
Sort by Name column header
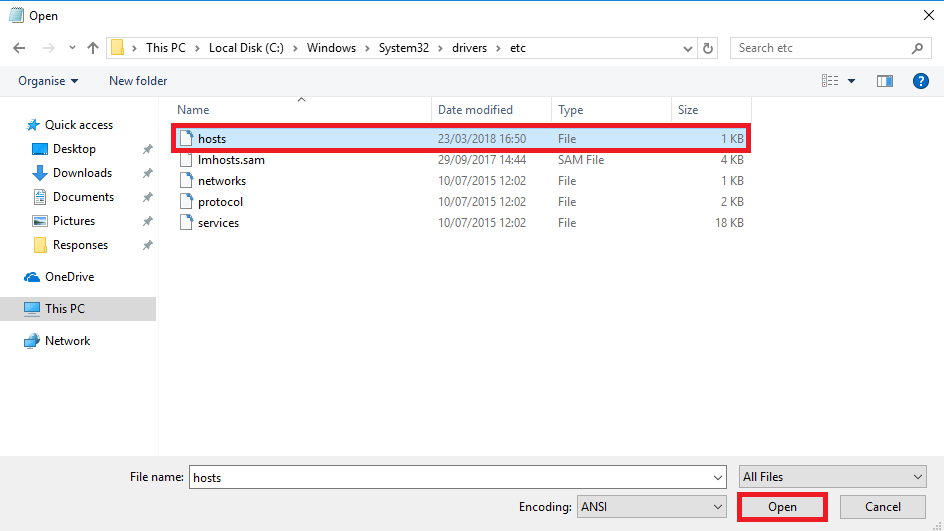(x=301, y=110)
